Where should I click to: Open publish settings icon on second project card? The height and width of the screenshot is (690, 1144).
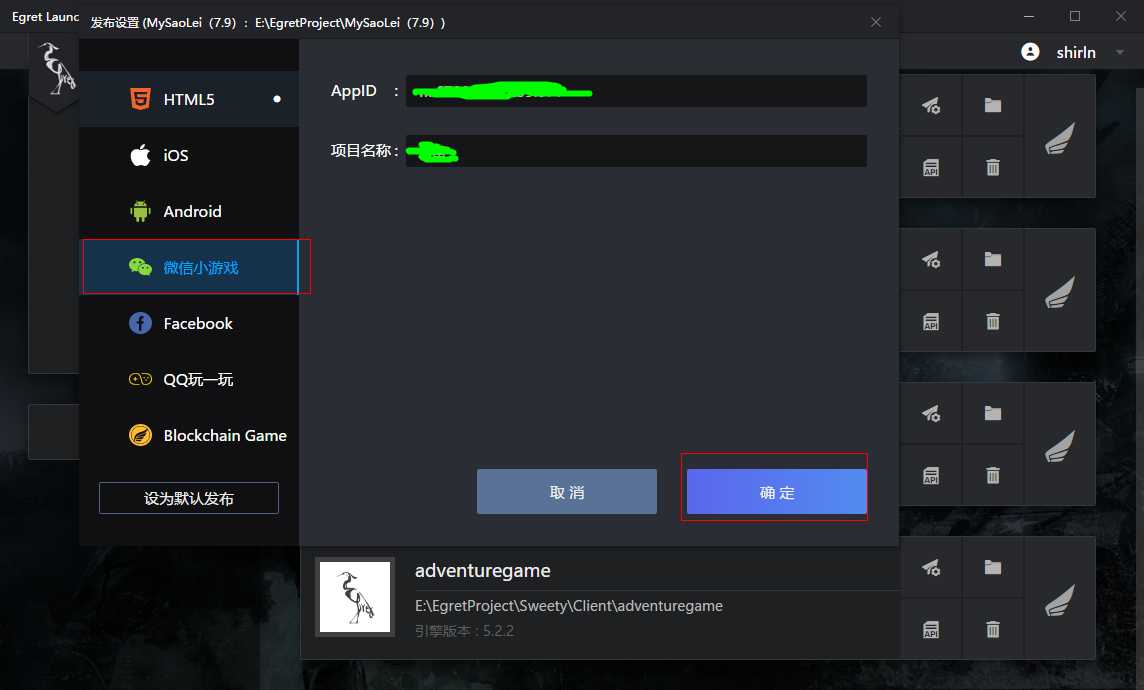click(931, 260)
